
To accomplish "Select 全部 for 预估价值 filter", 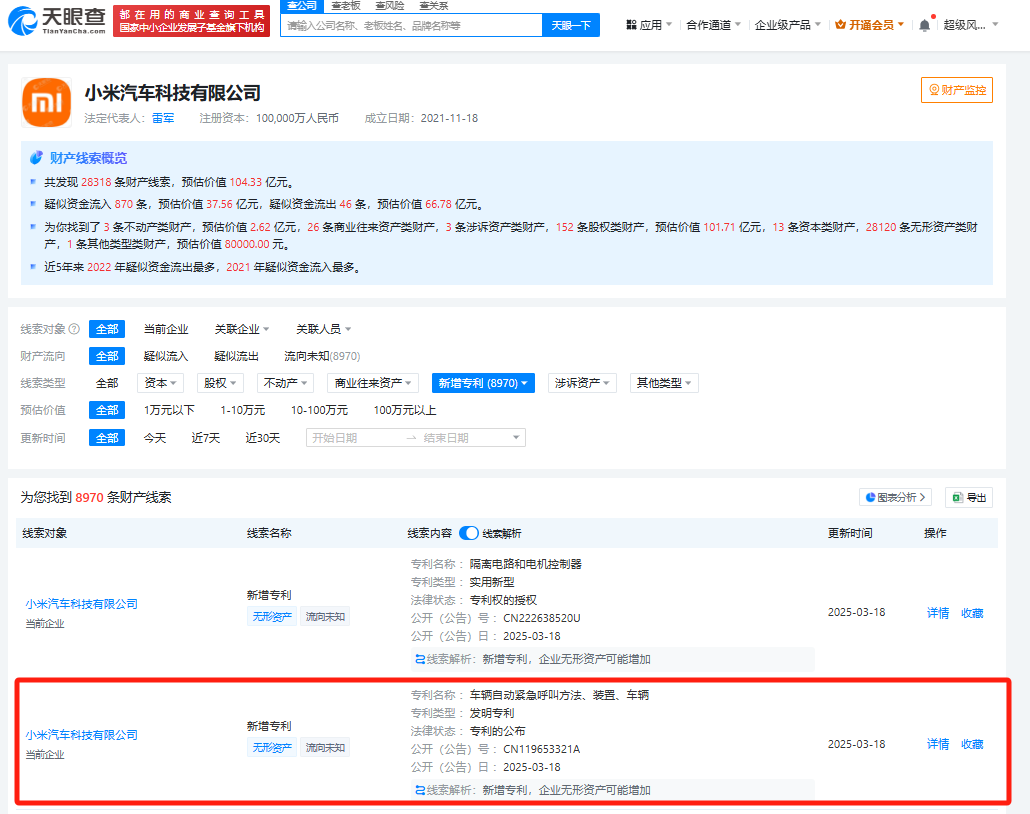I will [x=107, y=410].
